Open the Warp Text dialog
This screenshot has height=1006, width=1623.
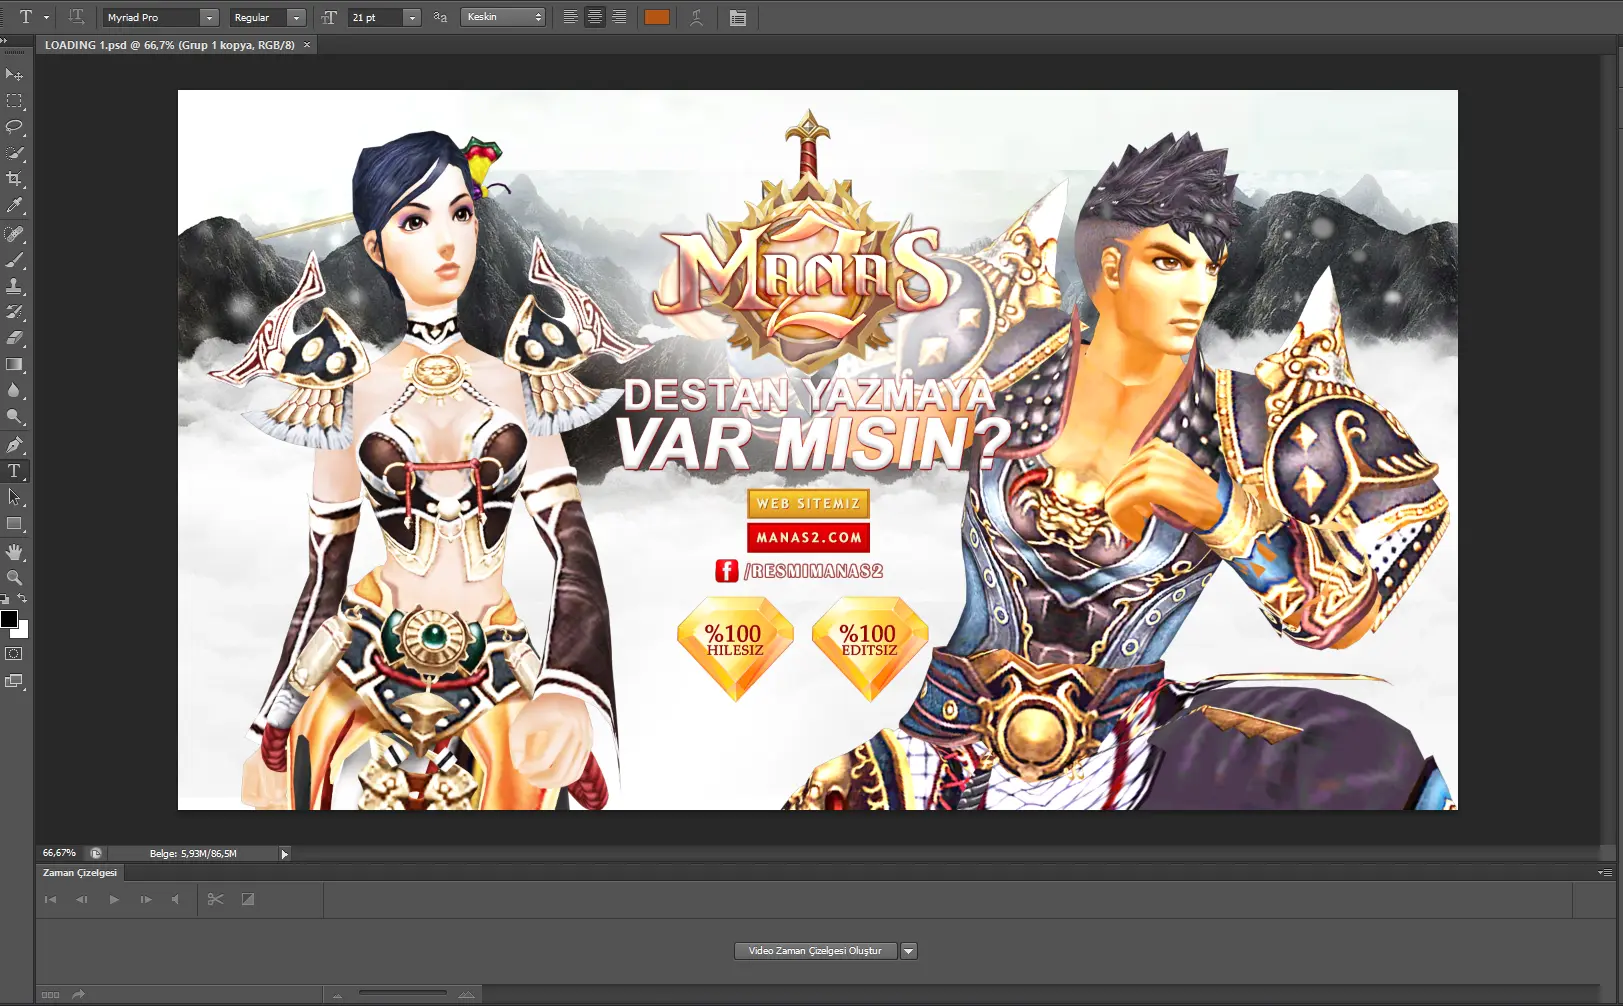pos(696,17)
